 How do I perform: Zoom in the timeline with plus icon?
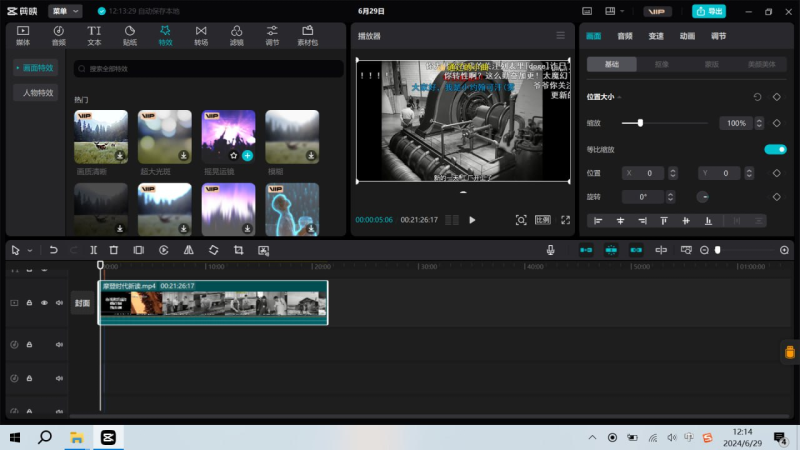tap(784, 250)
